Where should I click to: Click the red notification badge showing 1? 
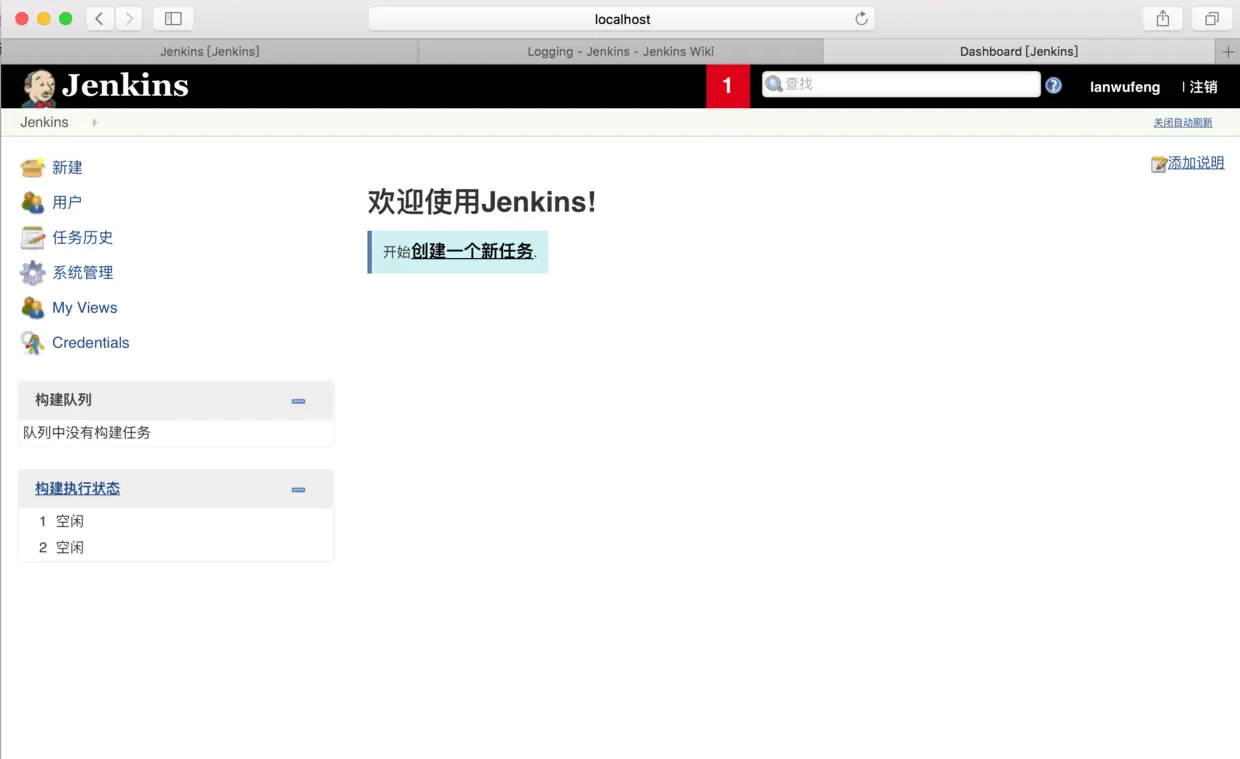728,86
